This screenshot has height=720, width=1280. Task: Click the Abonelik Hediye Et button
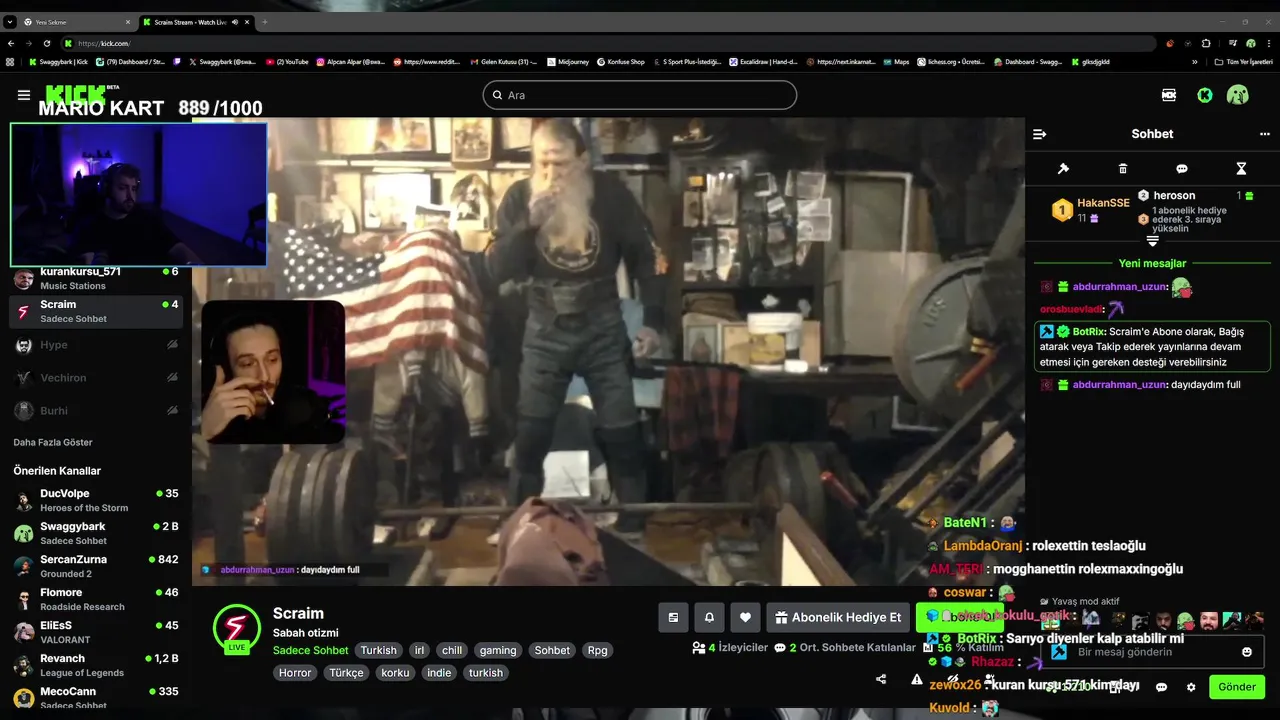pos(838,618)
